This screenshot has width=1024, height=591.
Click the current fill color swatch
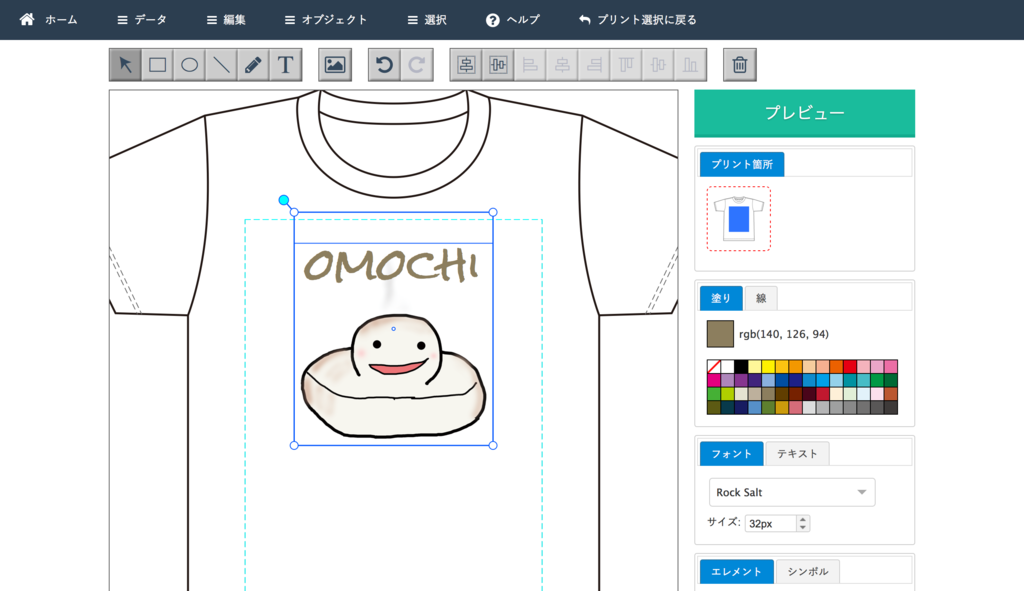[x=720, y=334]
